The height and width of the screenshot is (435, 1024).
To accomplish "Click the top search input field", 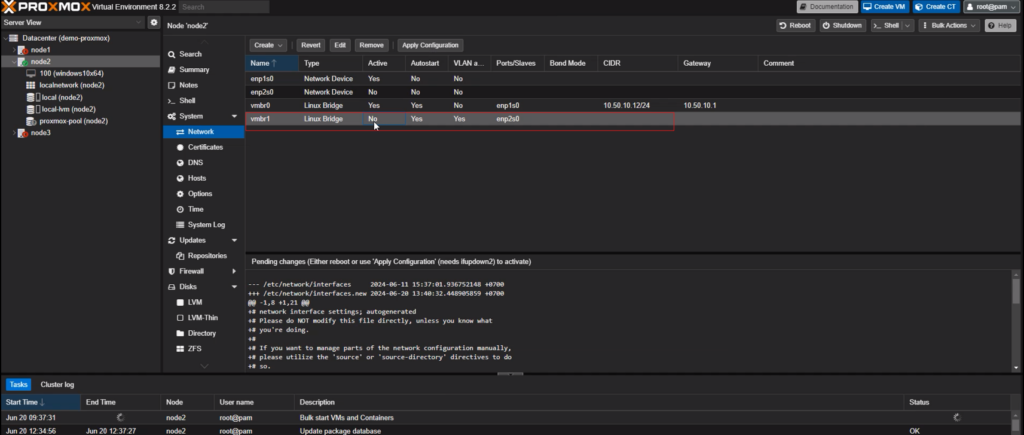I will (224, 7).
